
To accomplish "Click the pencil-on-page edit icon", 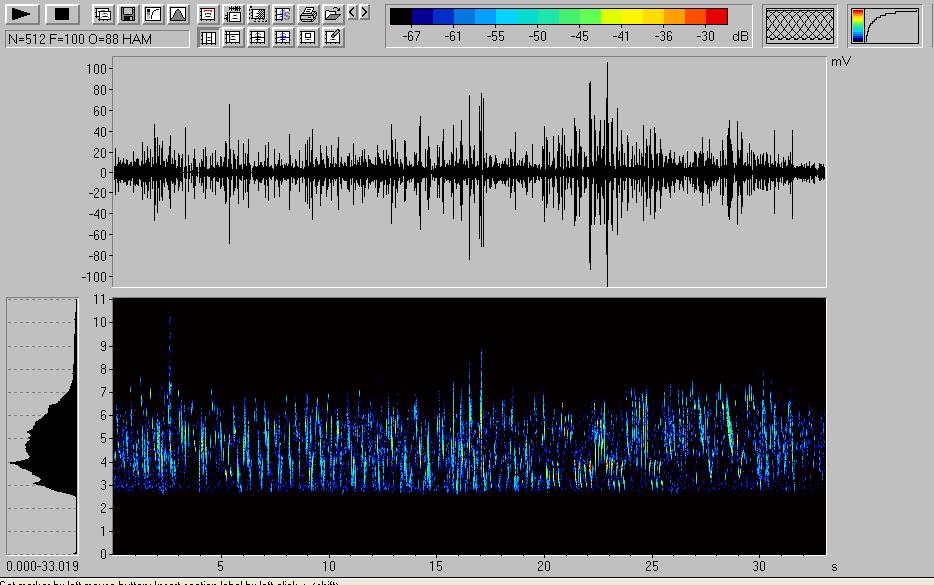I will click(x=333, y=38).
